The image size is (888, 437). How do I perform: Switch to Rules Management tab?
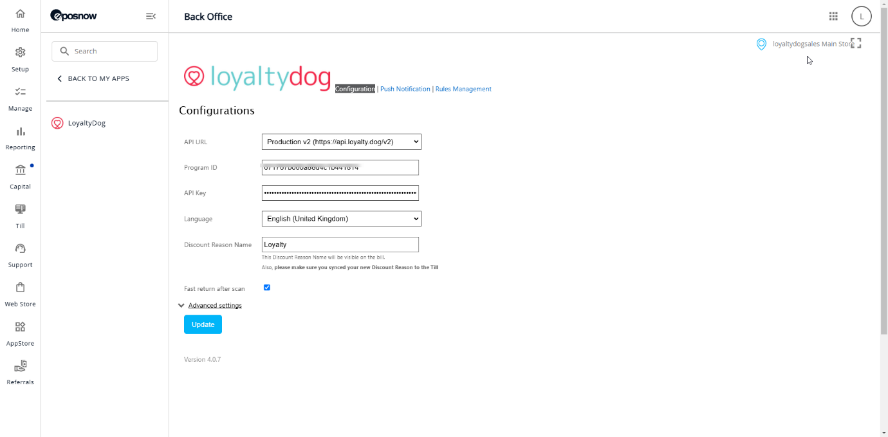[463, 89]
